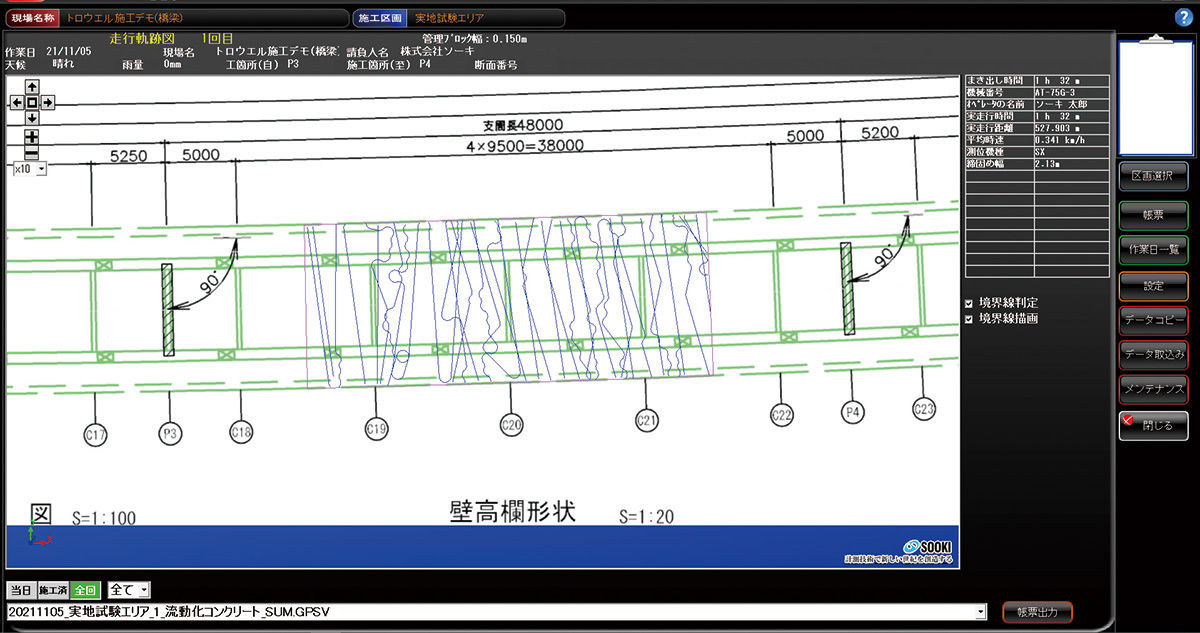Screen dimensions: 1200x633
Task: Zoom out using the minus icon
Action: [31, 153]
